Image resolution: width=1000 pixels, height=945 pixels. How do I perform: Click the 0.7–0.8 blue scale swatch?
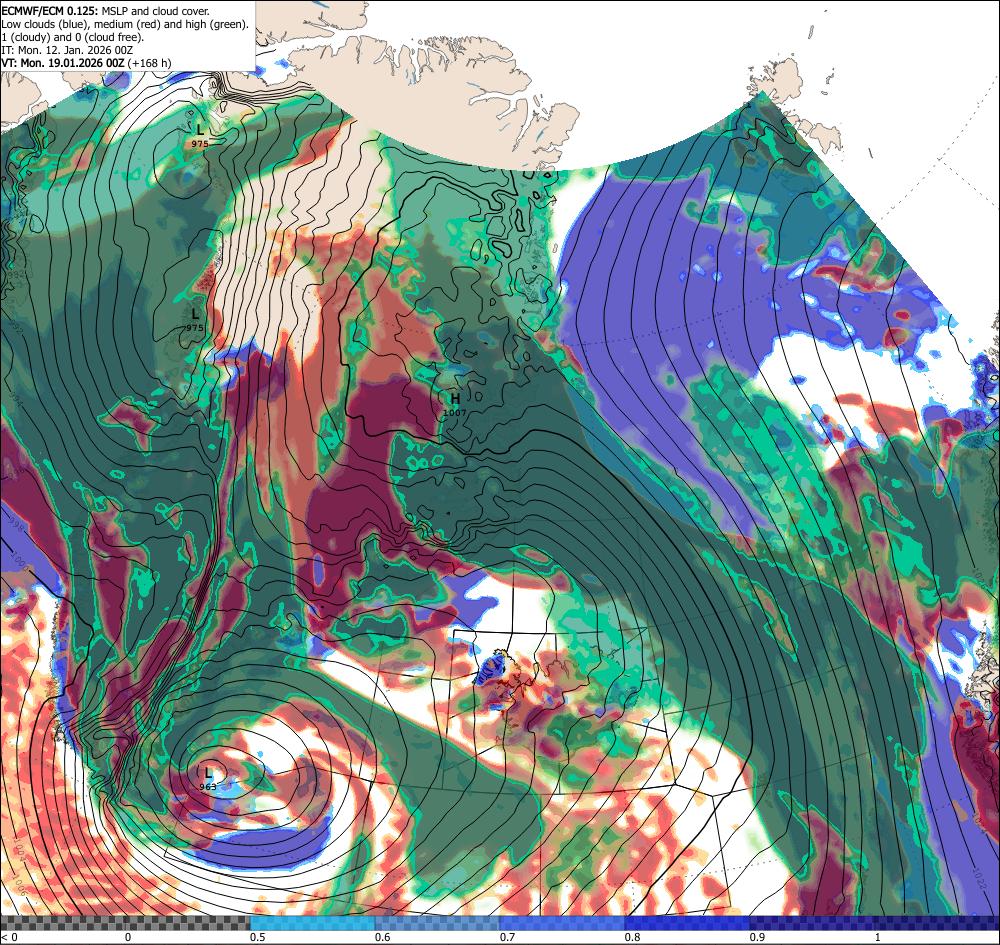pyautogui.click(x=562, y=923)
